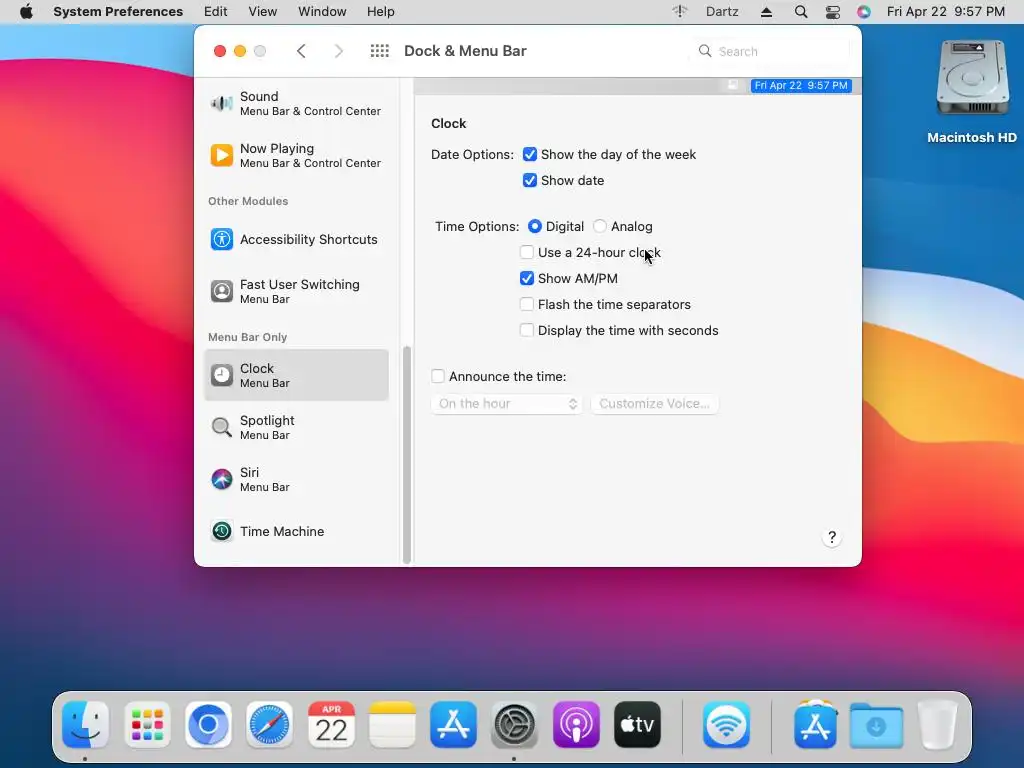Viewport: 1024px width, 768px height.
Task: Open the Apple menu
Action: (26, 12)
